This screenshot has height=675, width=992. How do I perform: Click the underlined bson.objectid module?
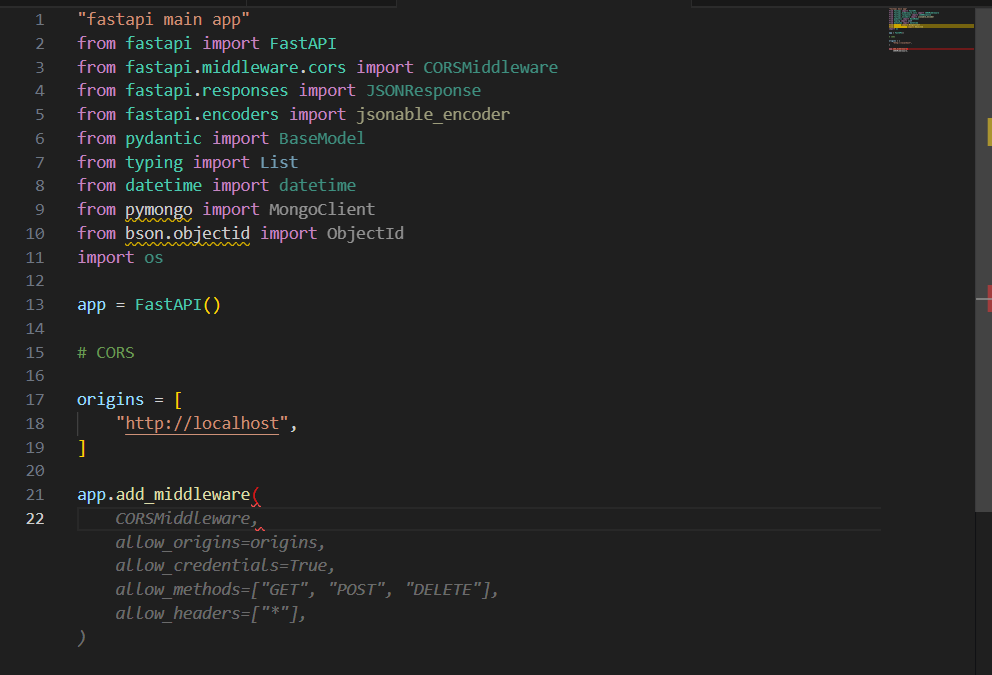click(x=187, y=233)
